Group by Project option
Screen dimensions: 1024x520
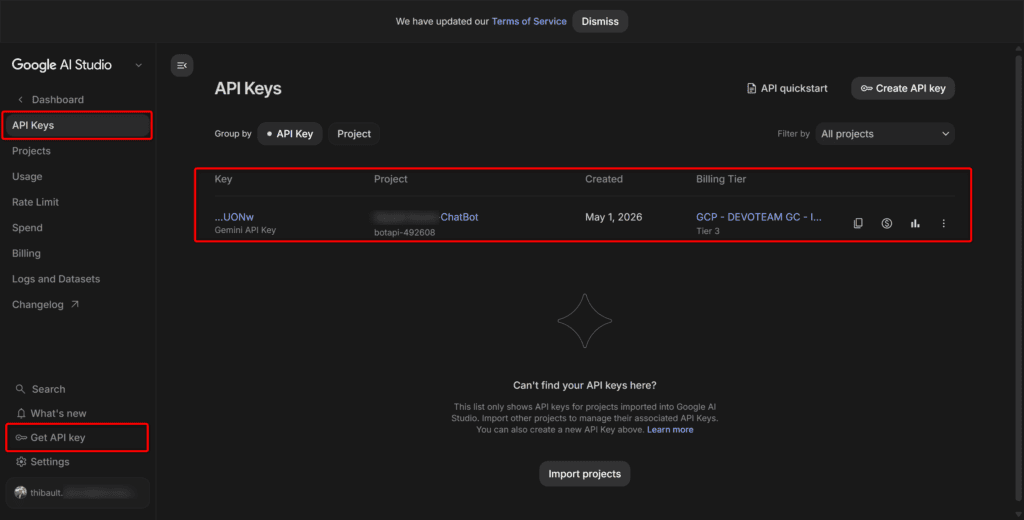[x=354, y=134]
